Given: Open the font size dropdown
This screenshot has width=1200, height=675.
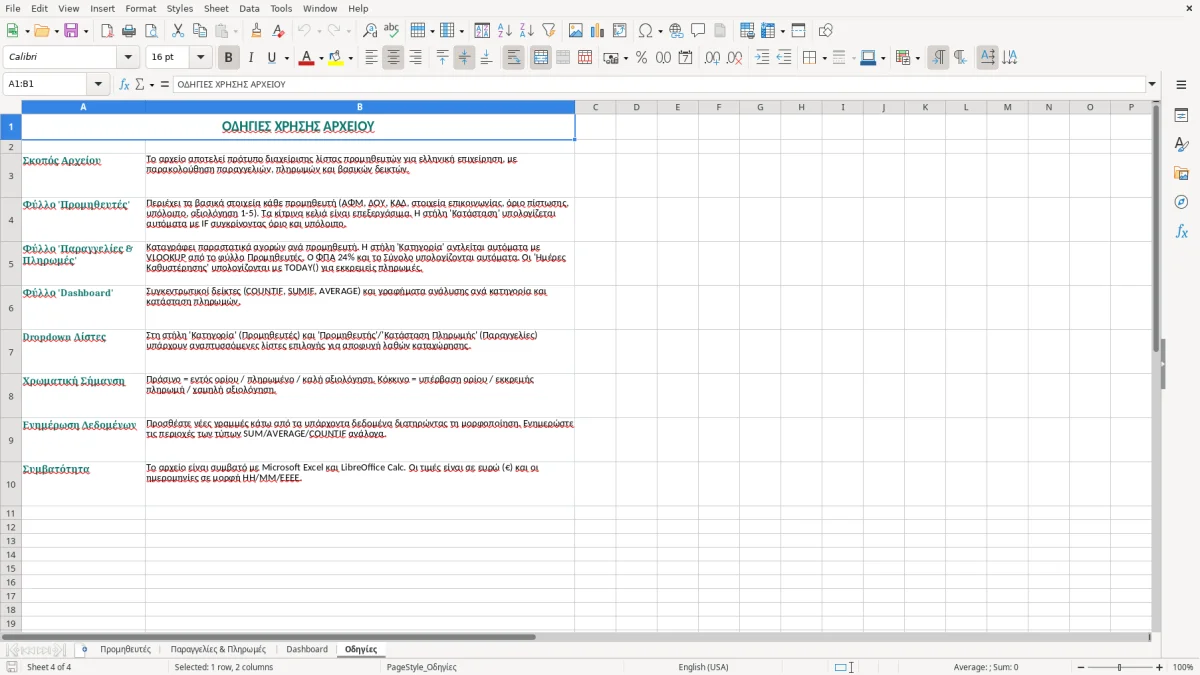Looking at the screenshot, I should pyautogui.click(x=200, y=58).
